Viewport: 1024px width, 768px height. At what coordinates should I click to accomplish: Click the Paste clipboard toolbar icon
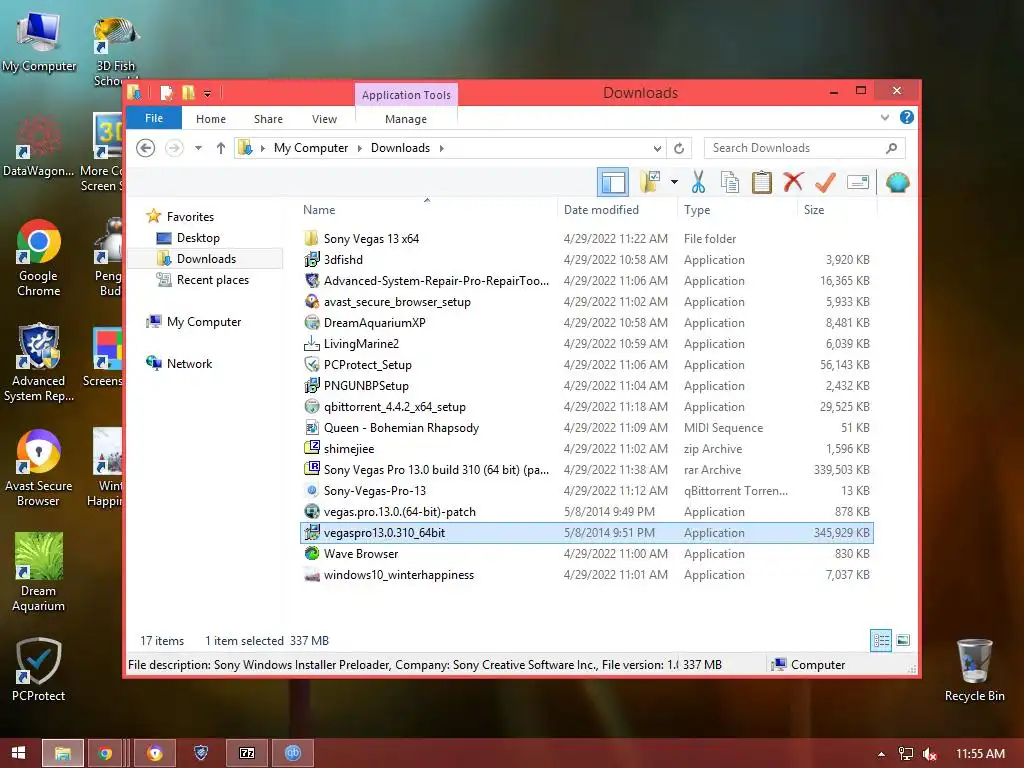point(761,182)
